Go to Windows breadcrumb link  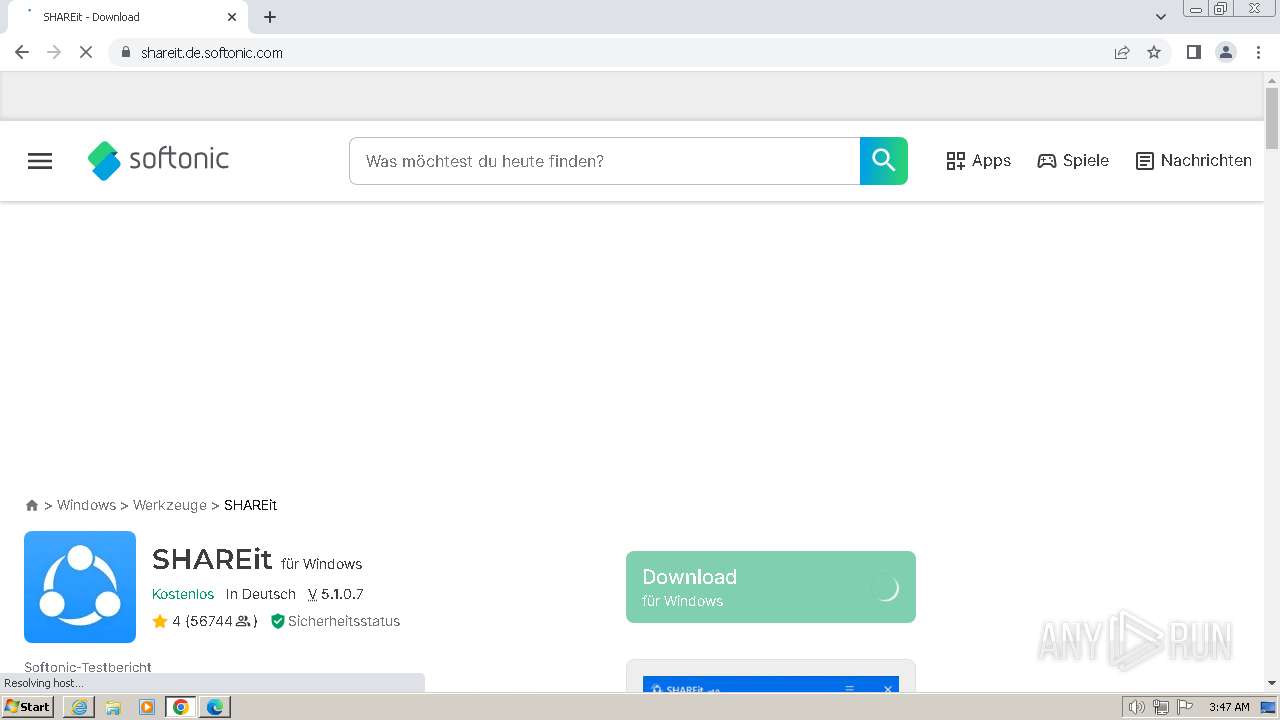coord(86,505)
